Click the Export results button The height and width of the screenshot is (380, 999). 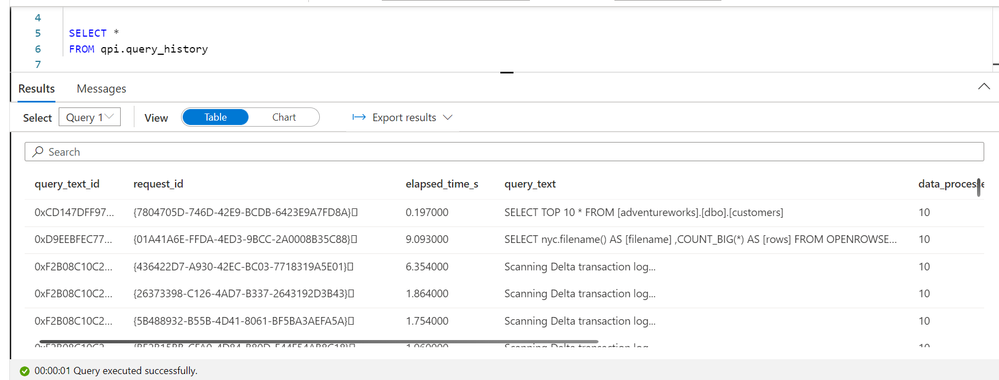[402, 117]
